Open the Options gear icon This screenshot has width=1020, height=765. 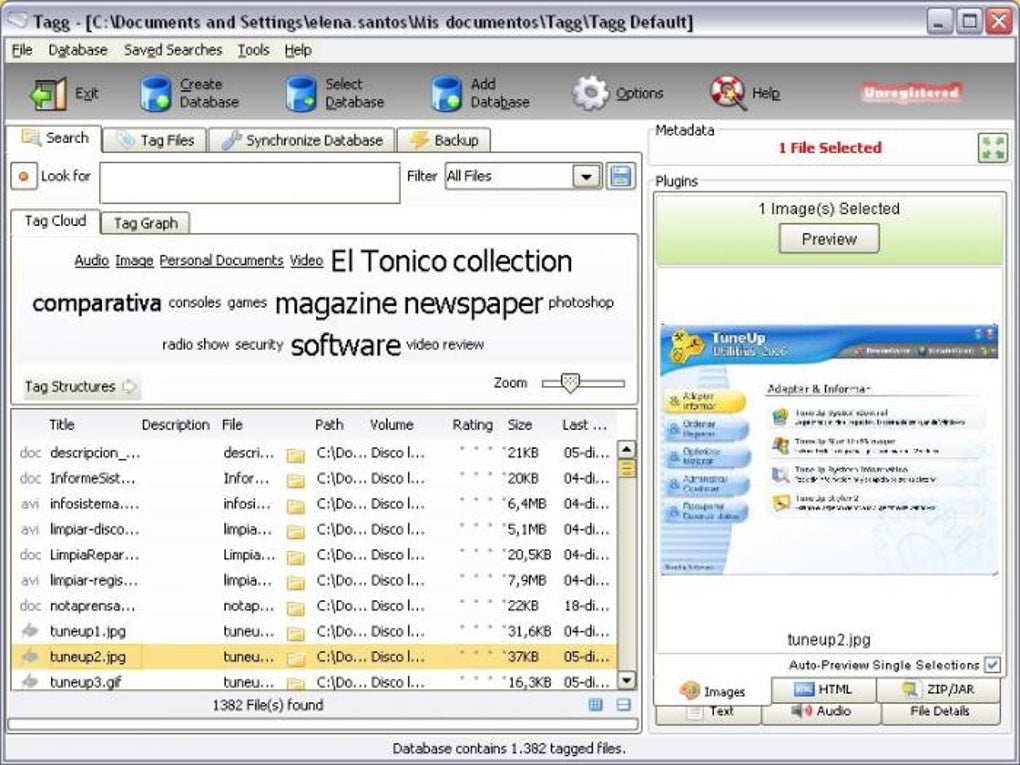590,91
